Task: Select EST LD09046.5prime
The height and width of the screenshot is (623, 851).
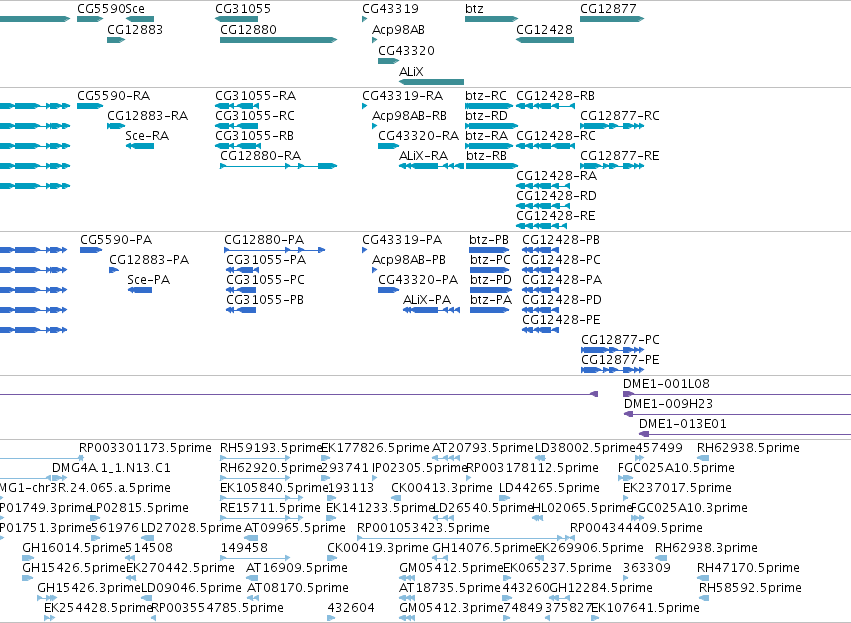Action: 191,588
